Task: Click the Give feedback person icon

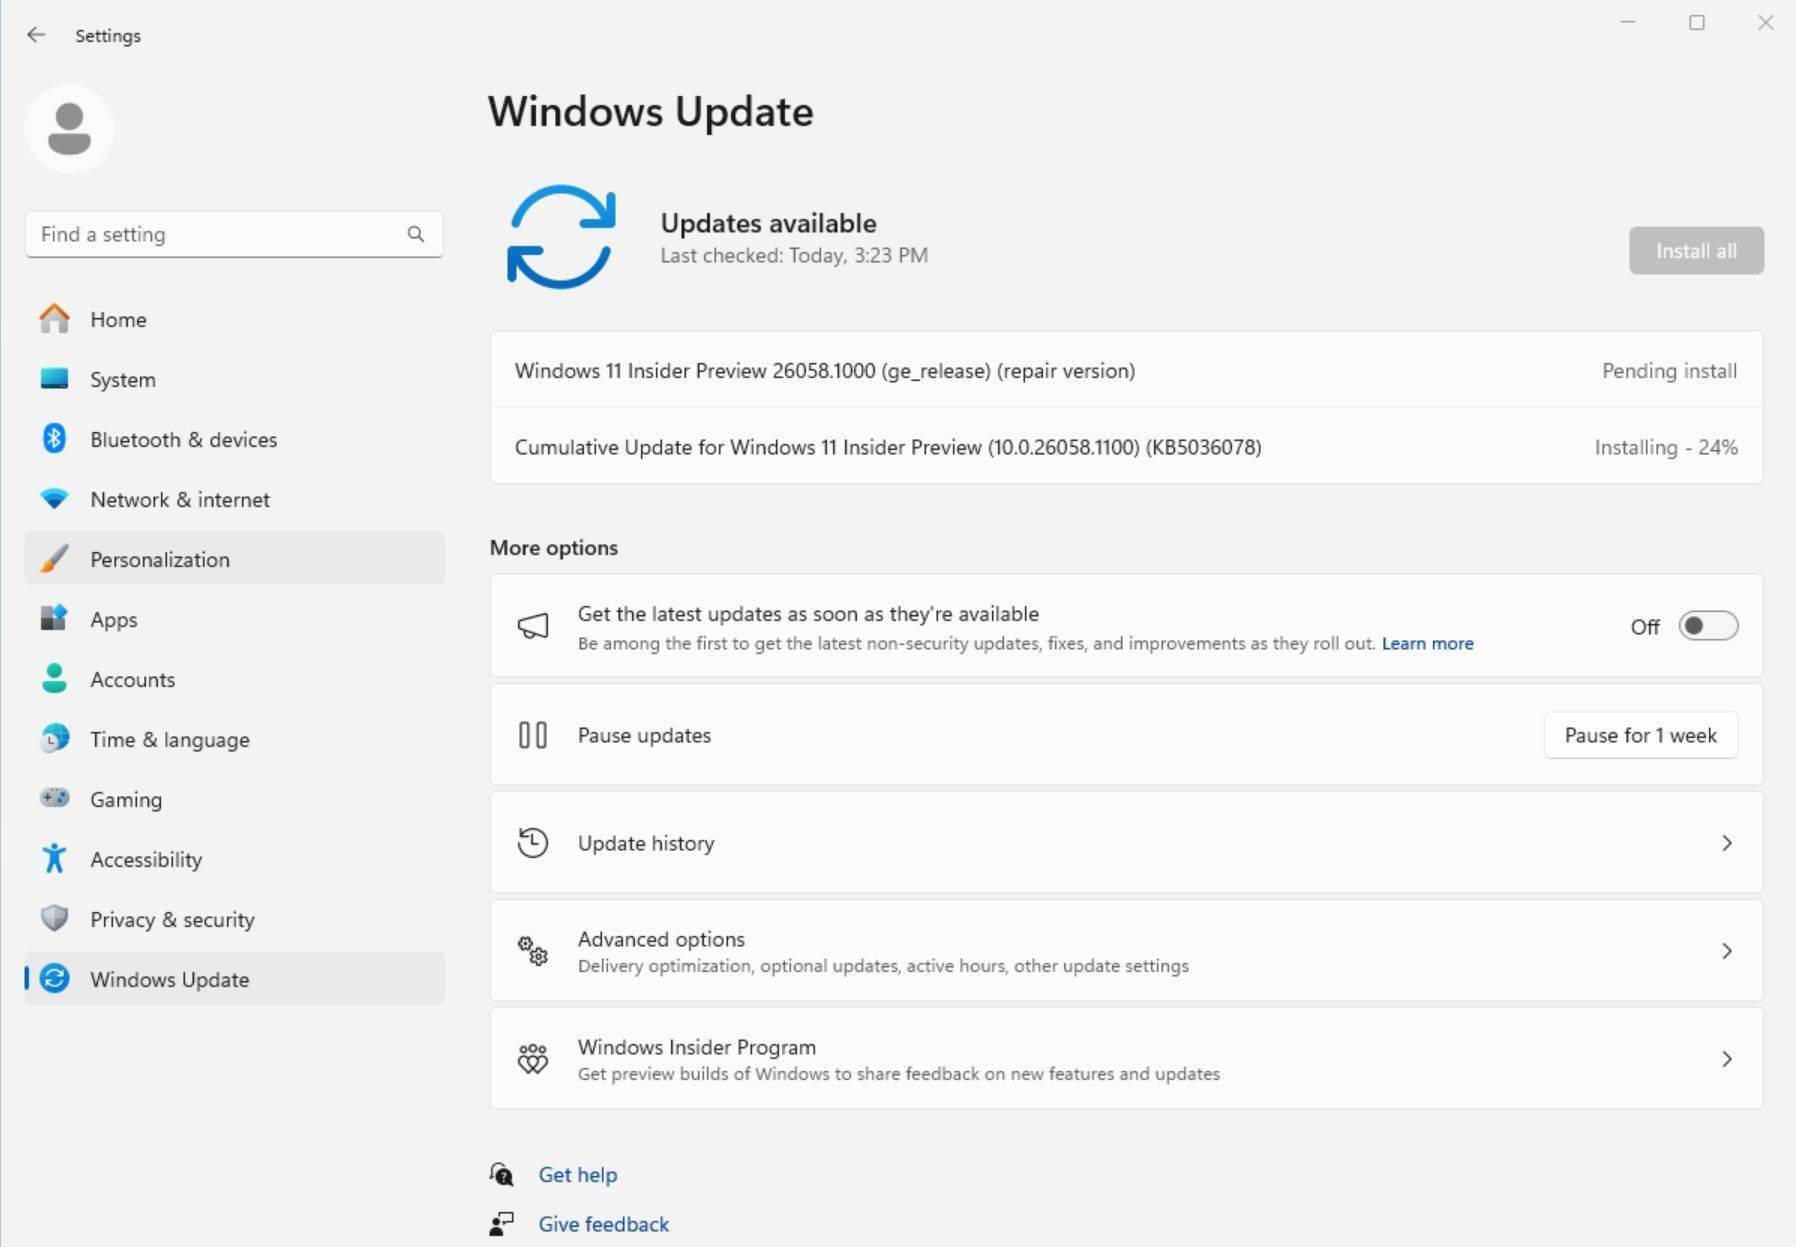Action: (502, 1224)
